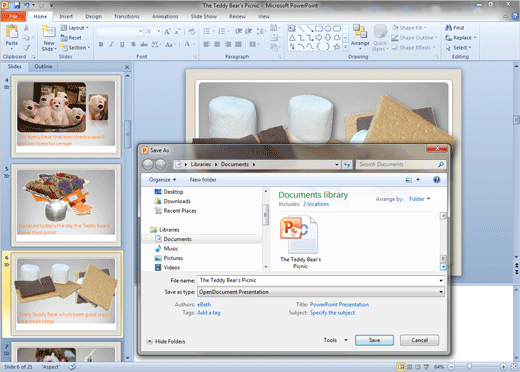Image resolution: width=520 pixels, height=372 pixels.
Task: Open the File tab
Action: click(x=13, y=16)
